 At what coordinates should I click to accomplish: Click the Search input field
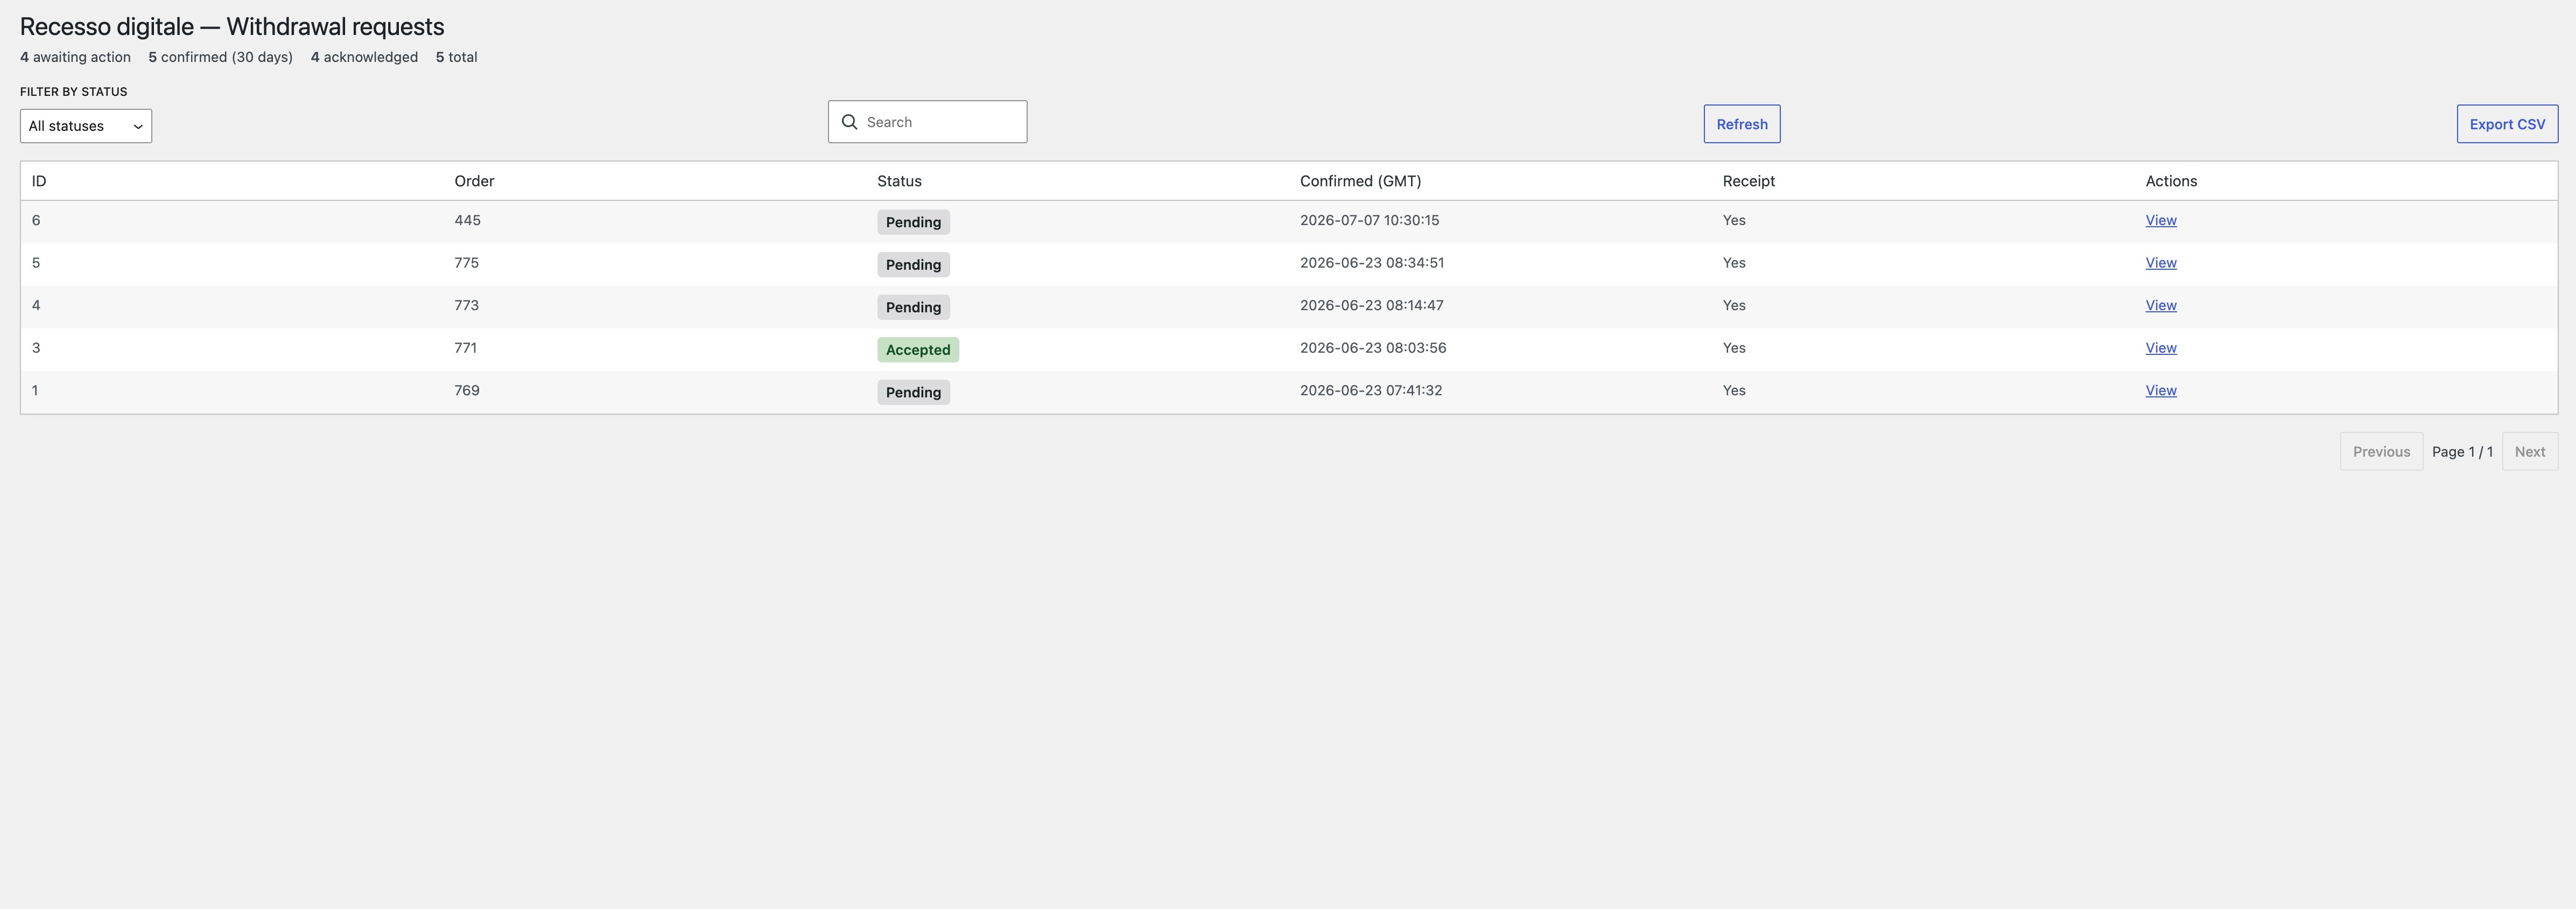coord(927,122)
